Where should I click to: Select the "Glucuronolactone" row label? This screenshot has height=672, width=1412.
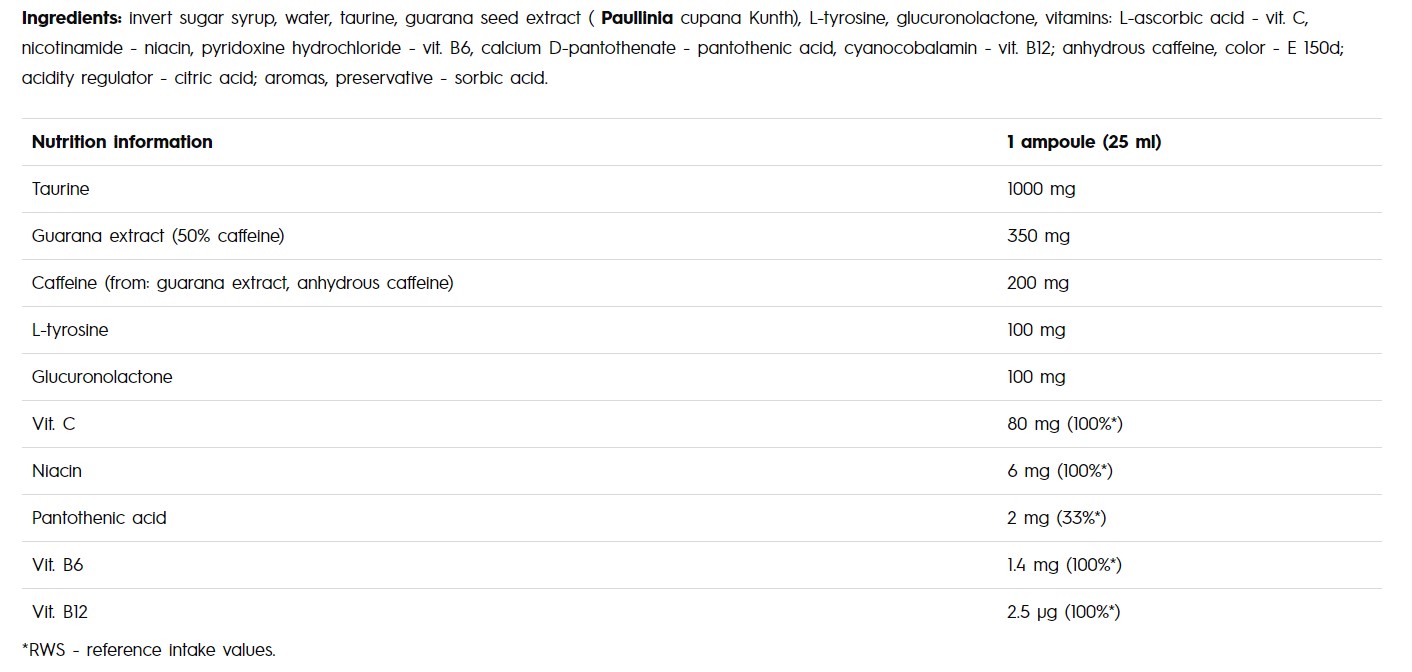(102, 377)
